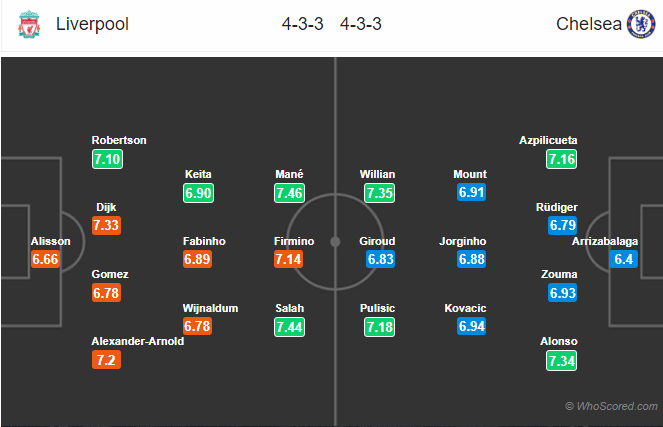
Task: Select the Alexander-Arnold player name
Action: (x=138, y=342)
